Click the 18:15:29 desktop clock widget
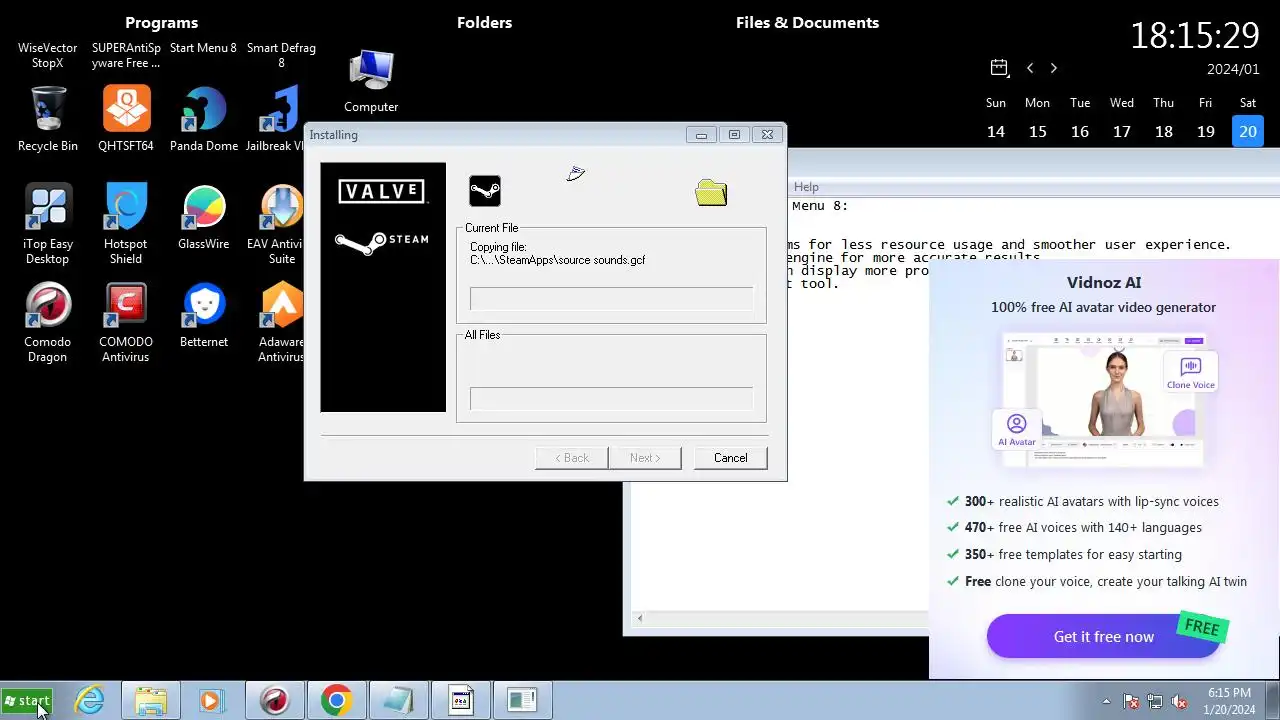Screen dimensions: 1280x720 pos(1194,35)
